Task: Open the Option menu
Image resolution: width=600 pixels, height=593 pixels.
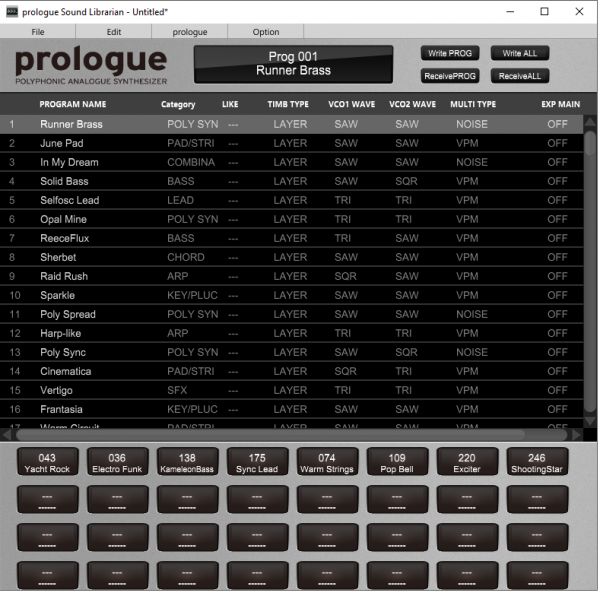Action: 266,32
